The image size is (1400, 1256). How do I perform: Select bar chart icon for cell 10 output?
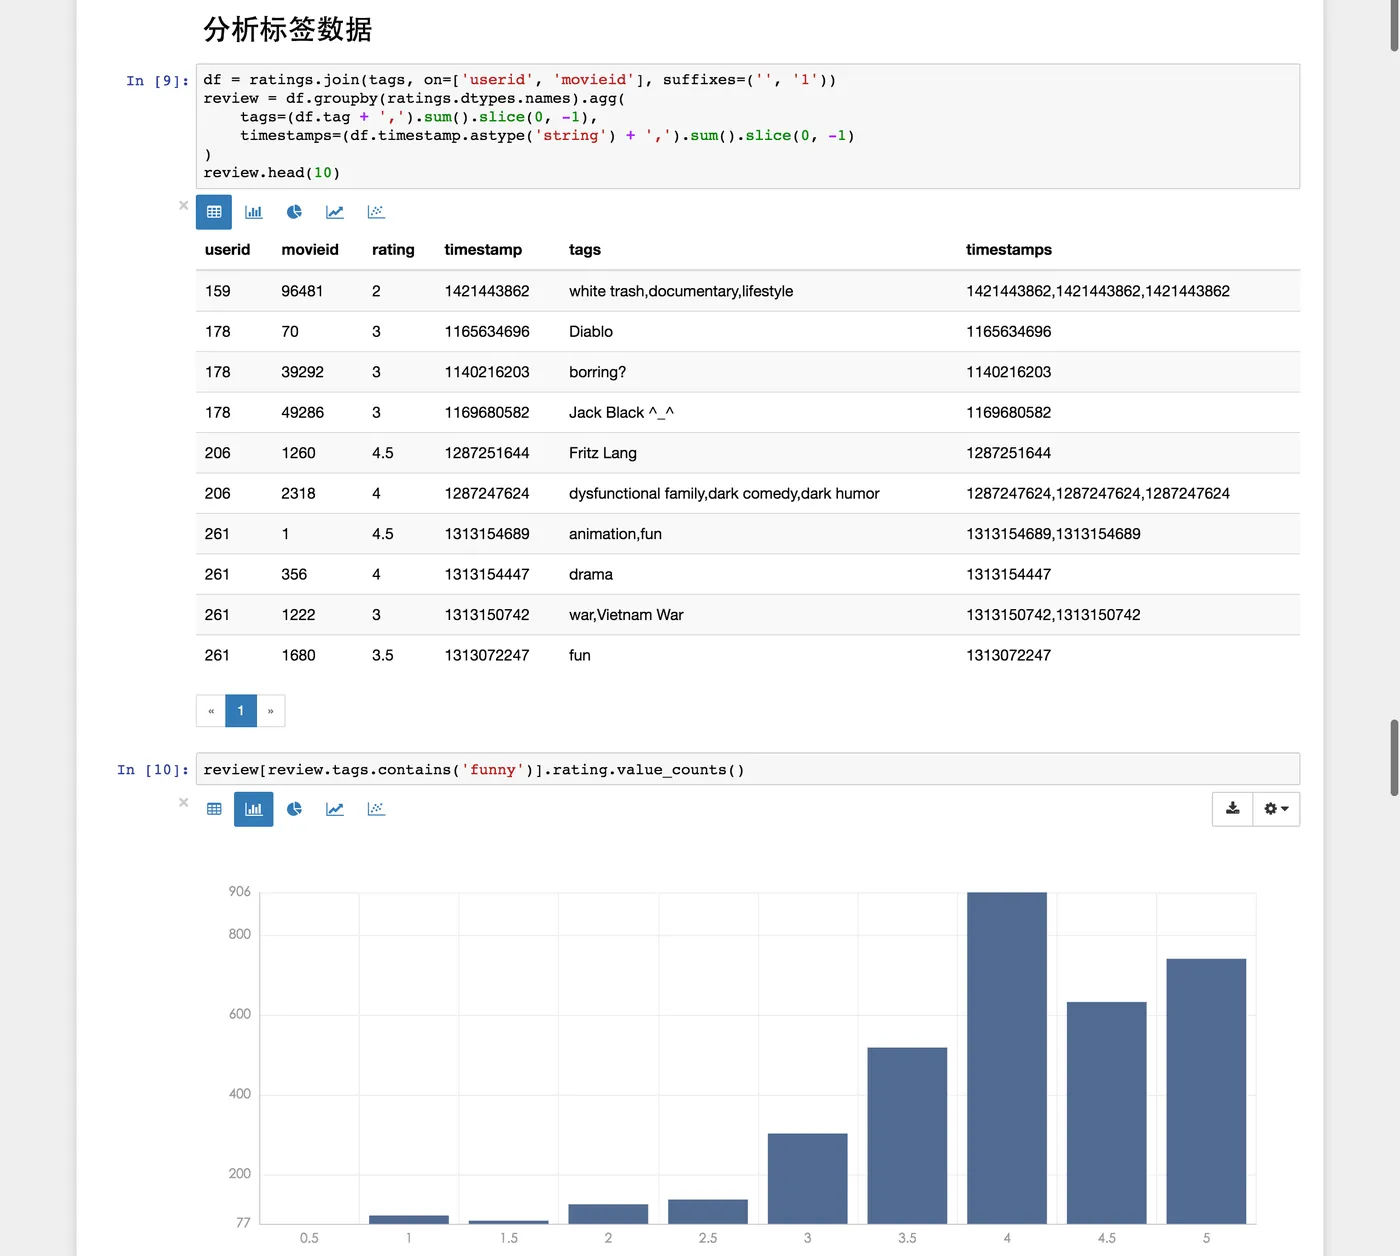coord(254,809)
